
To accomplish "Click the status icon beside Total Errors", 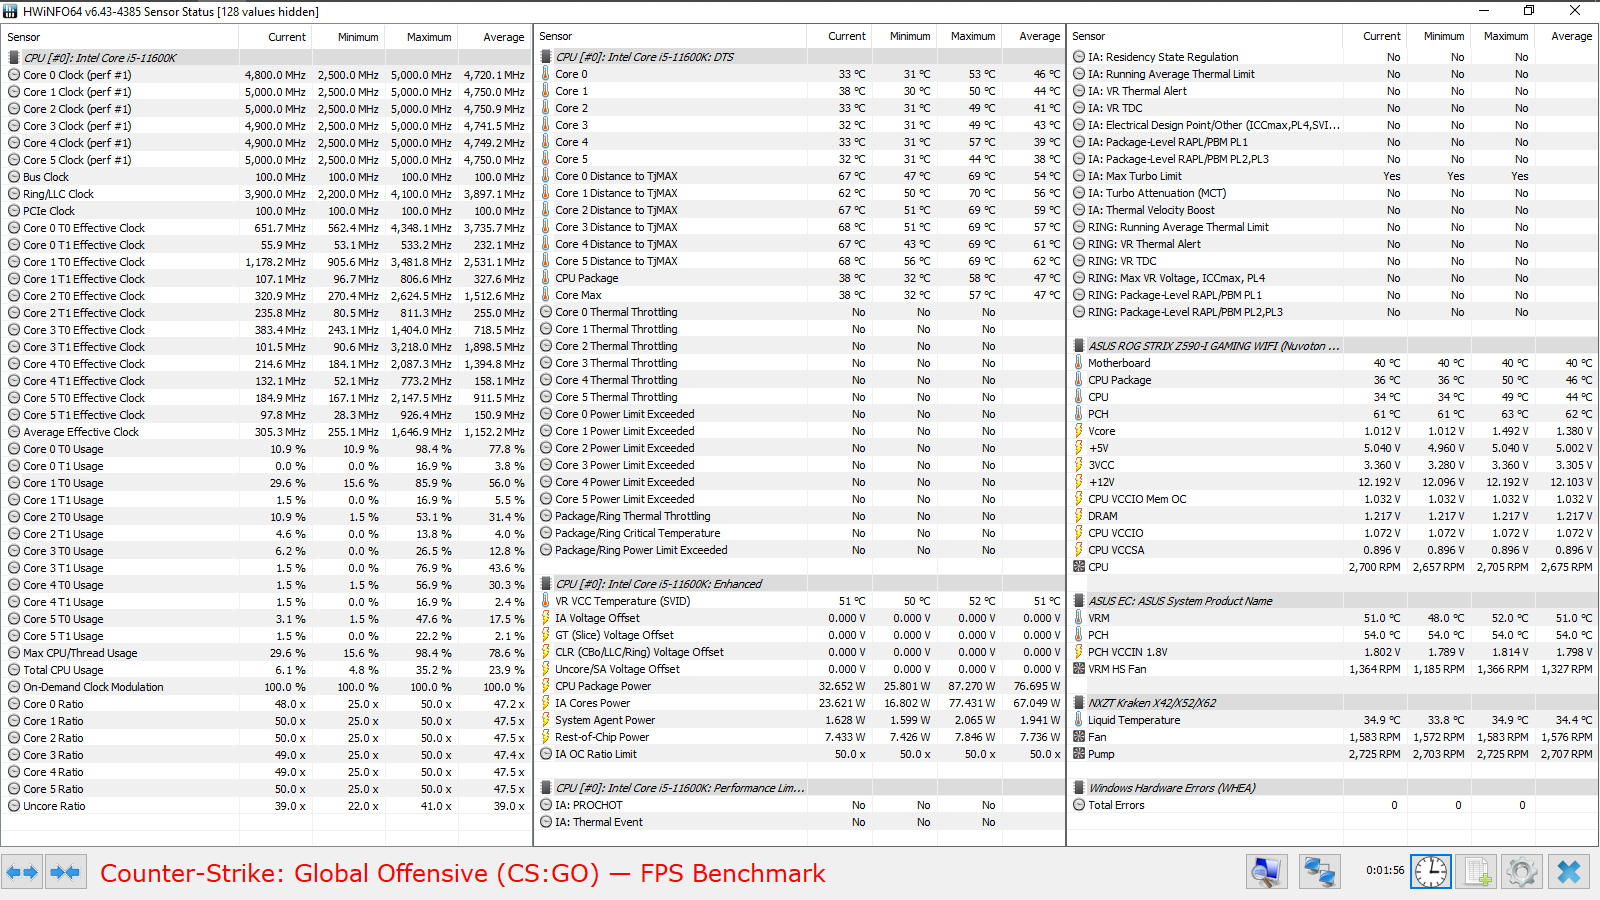I will click(1079, 805).
